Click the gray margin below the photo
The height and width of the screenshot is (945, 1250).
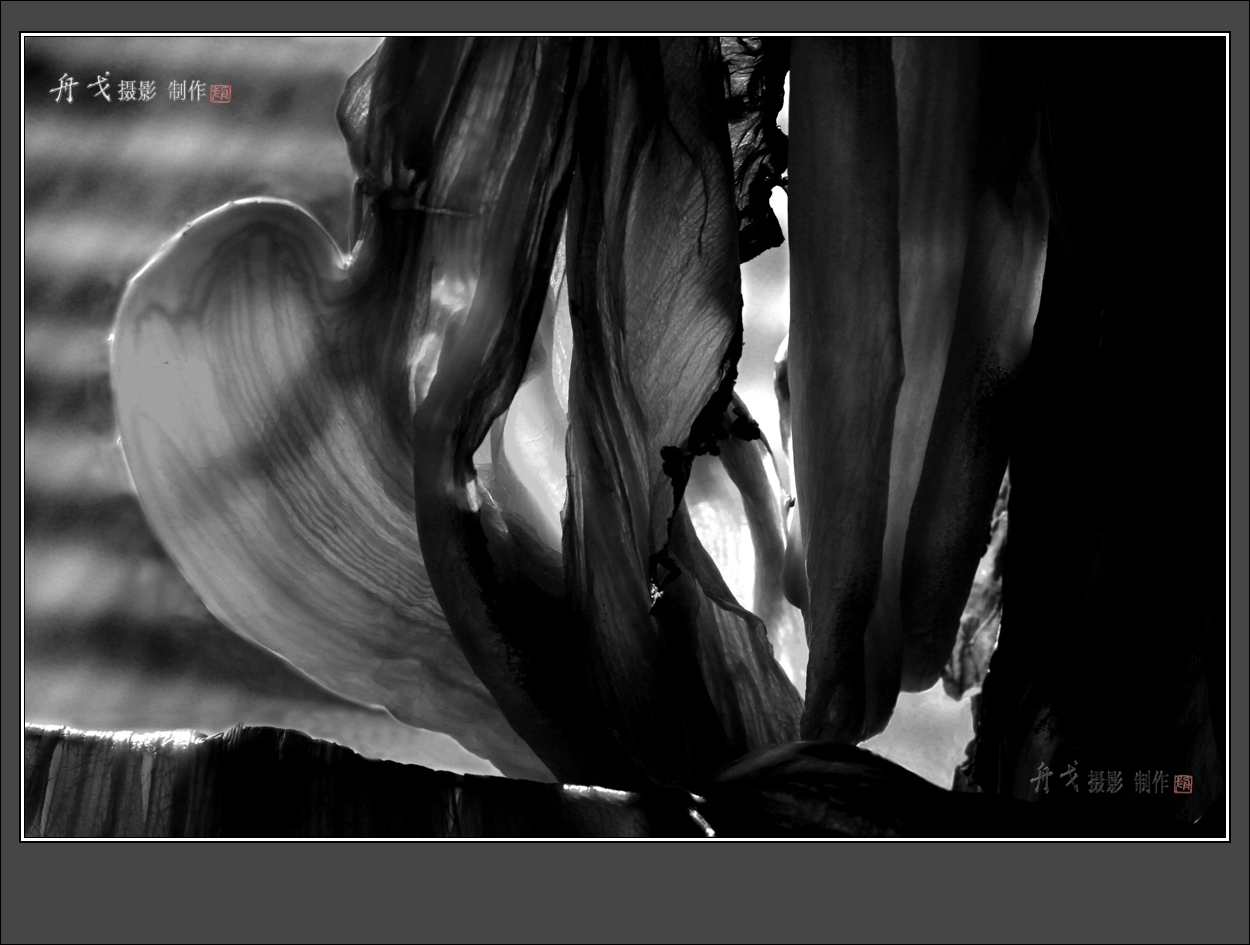click(625, 892)
